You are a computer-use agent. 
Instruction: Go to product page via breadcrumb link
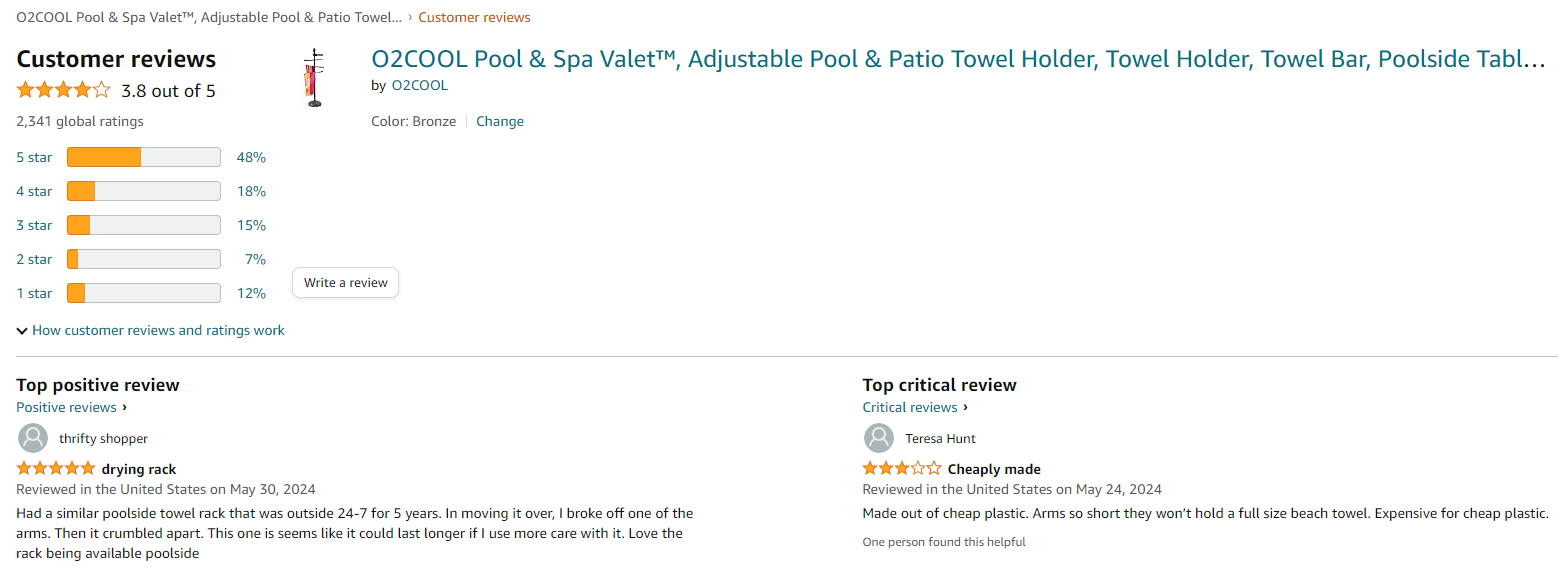(x=209, y=17)
